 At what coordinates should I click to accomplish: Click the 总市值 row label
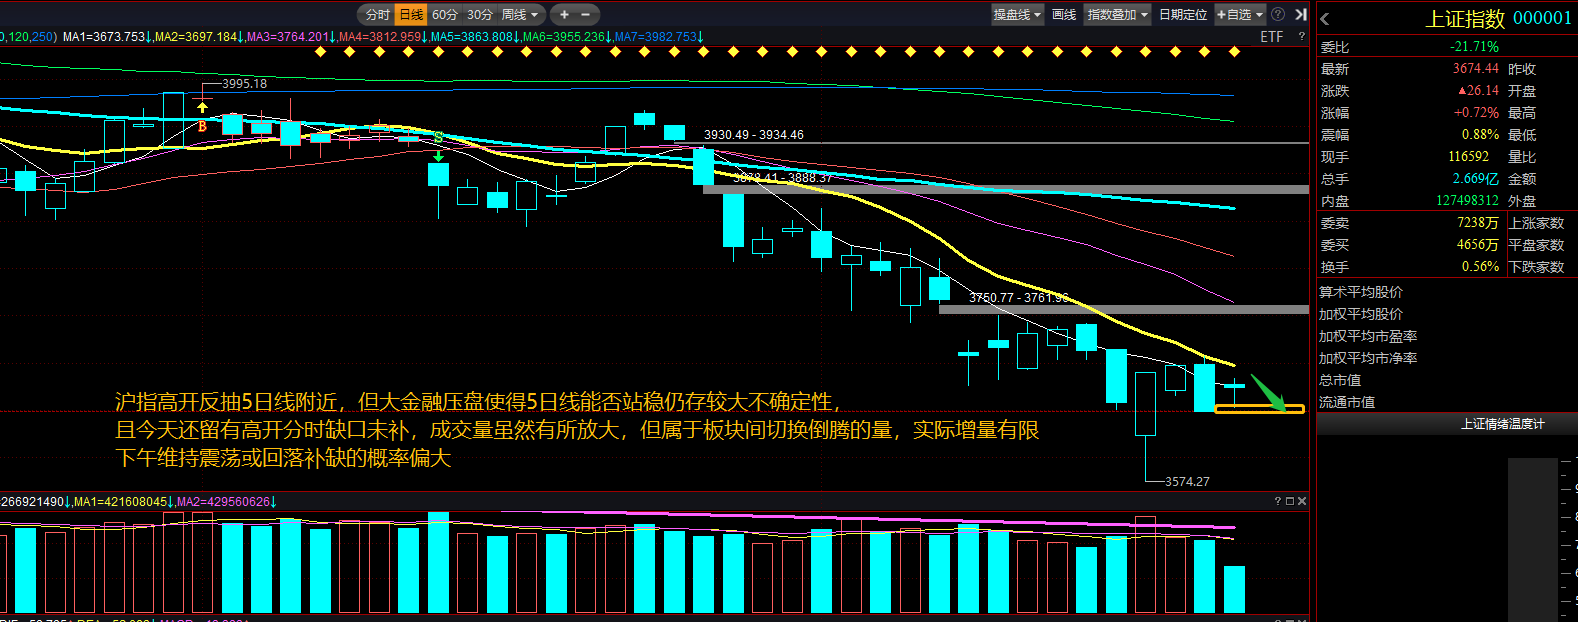(x=1340, y=380)
